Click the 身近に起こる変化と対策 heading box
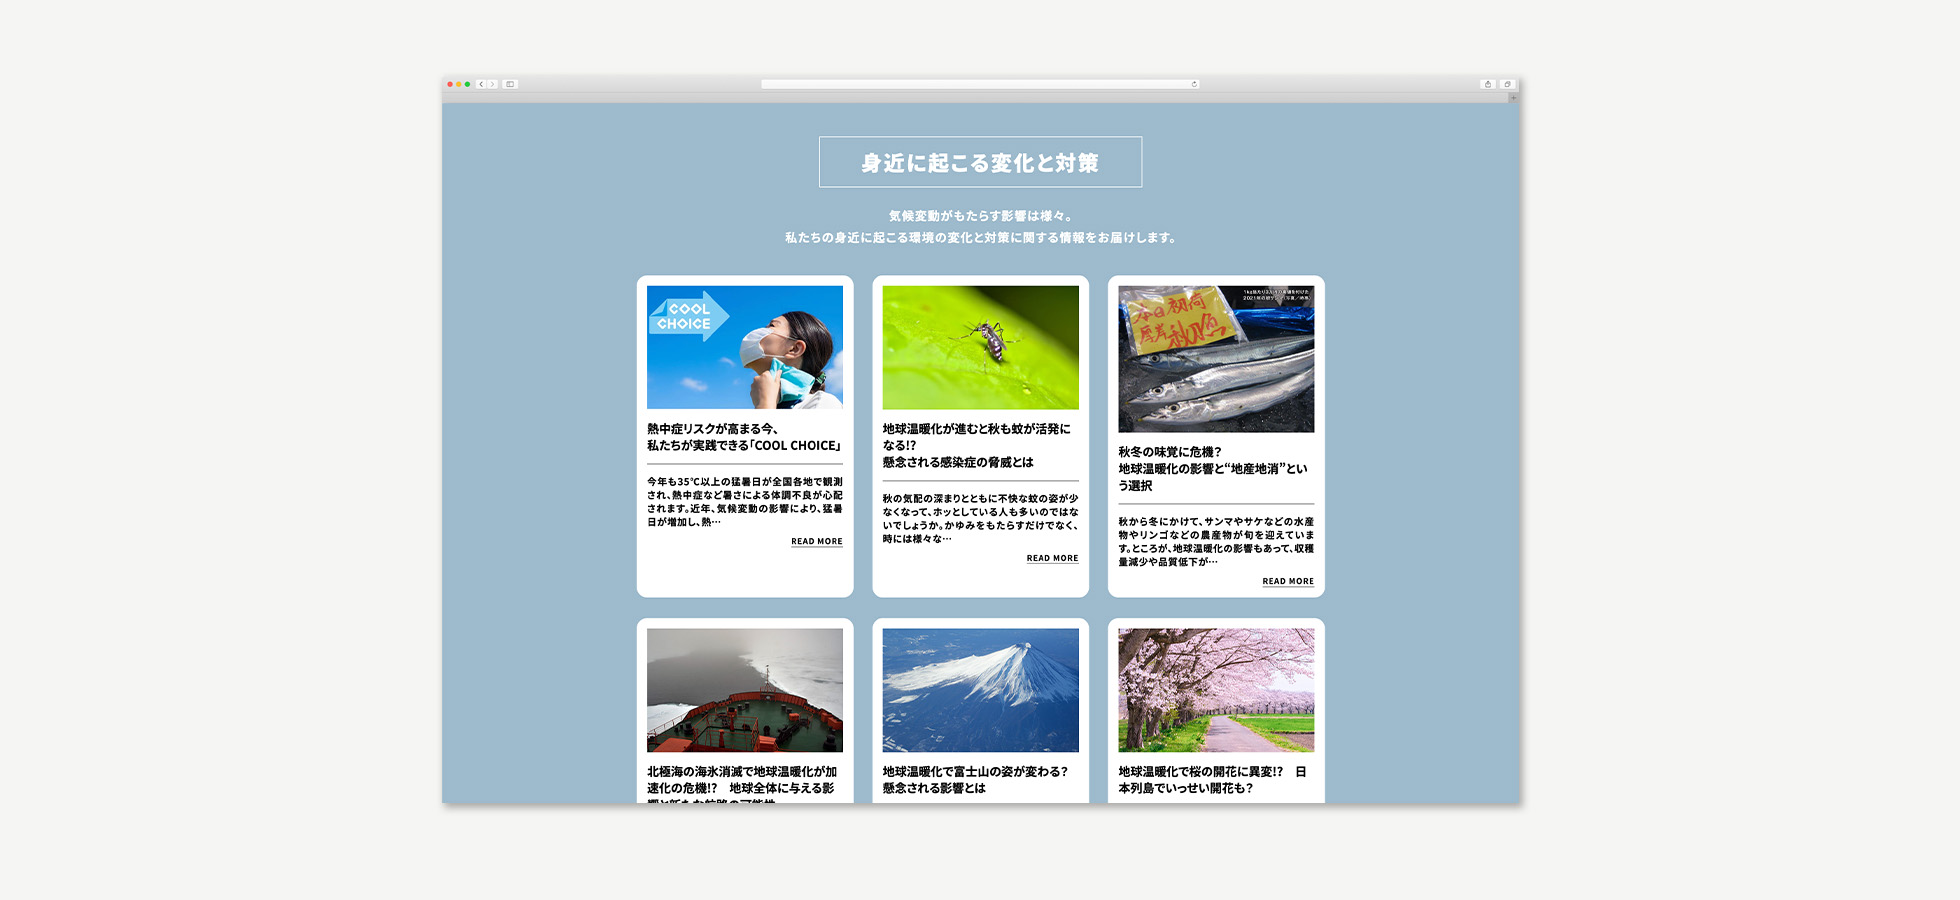This screenshot has height=900, width=1960. [980, 162]
